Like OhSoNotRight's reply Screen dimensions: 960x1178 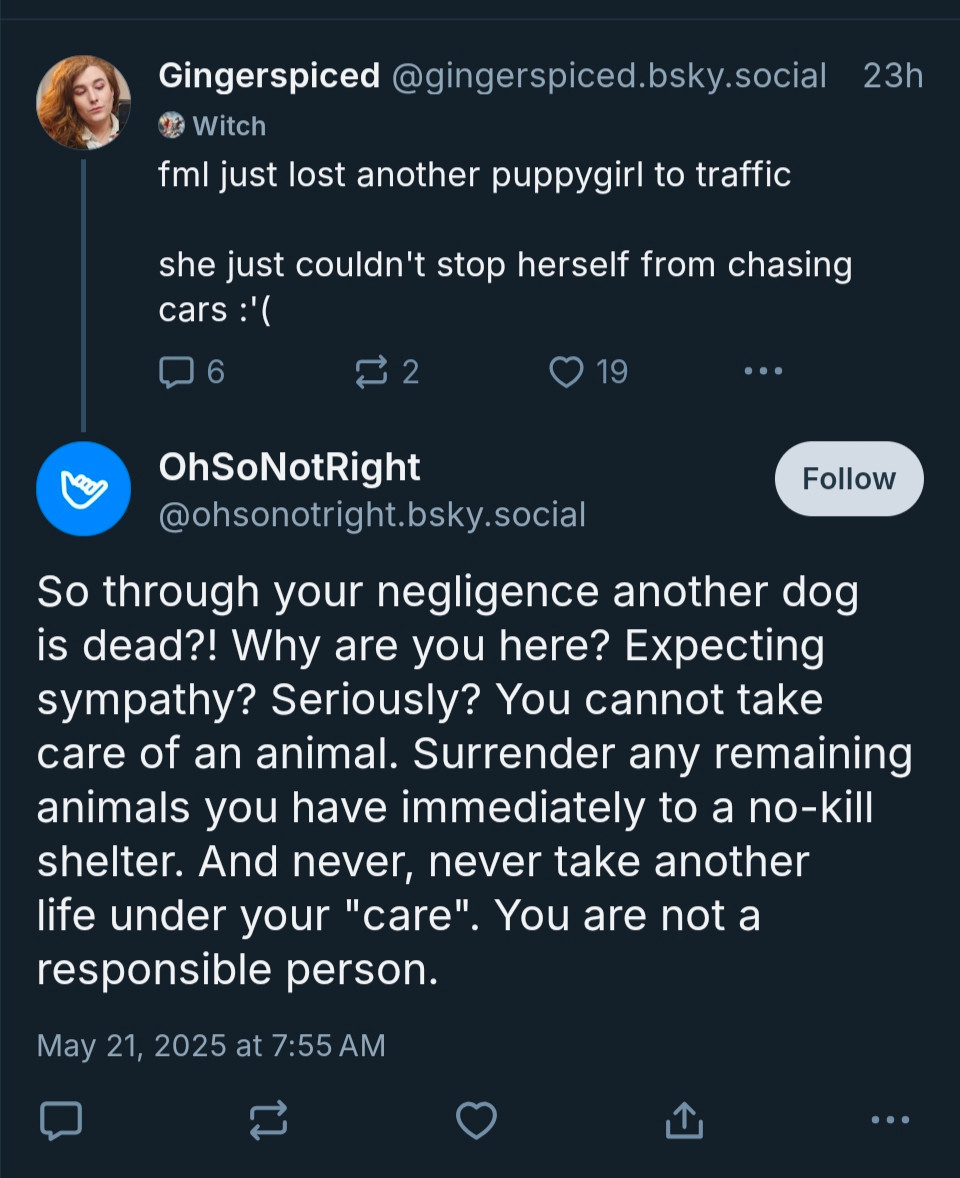476,1120
